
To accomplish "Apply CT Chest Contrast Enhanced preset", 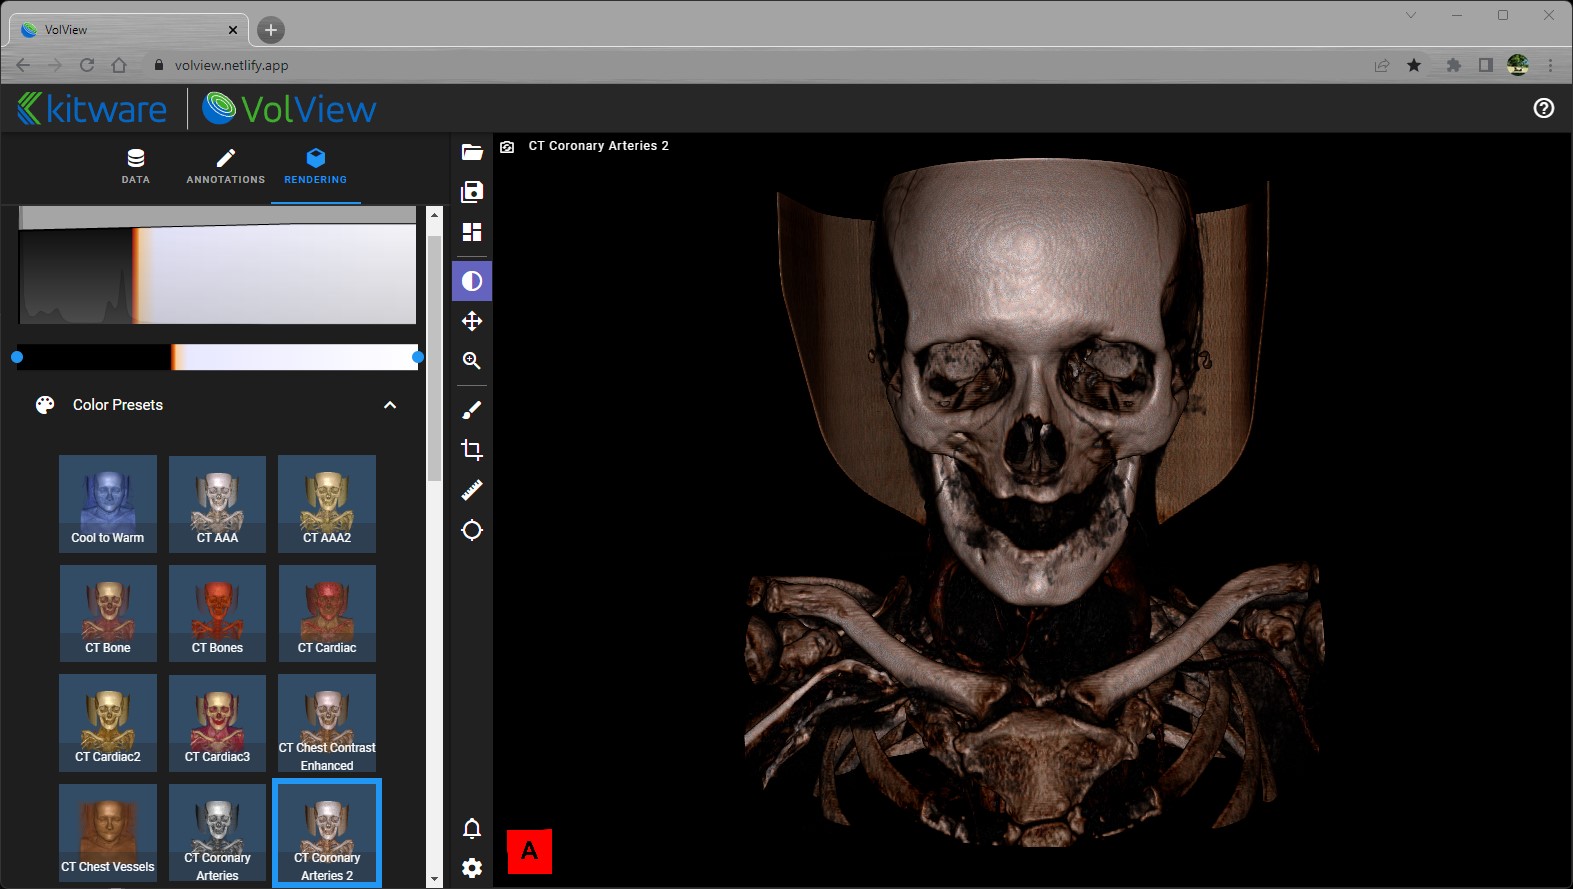I will (x=327, y=723).
